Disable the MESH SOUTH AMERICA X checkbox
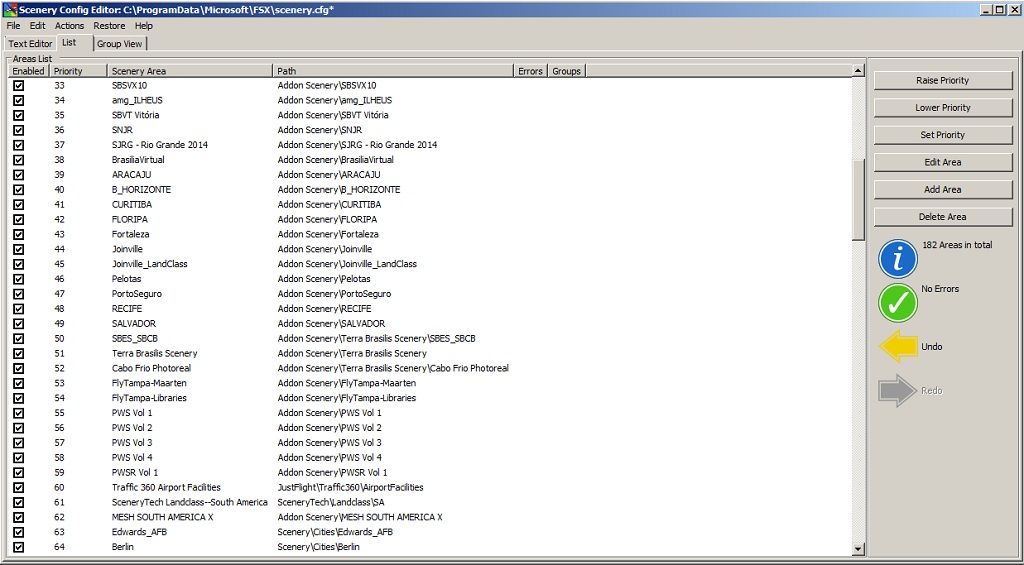Image resolution: width=1024 pixels, height=565 pixels. tap(18, 517)
